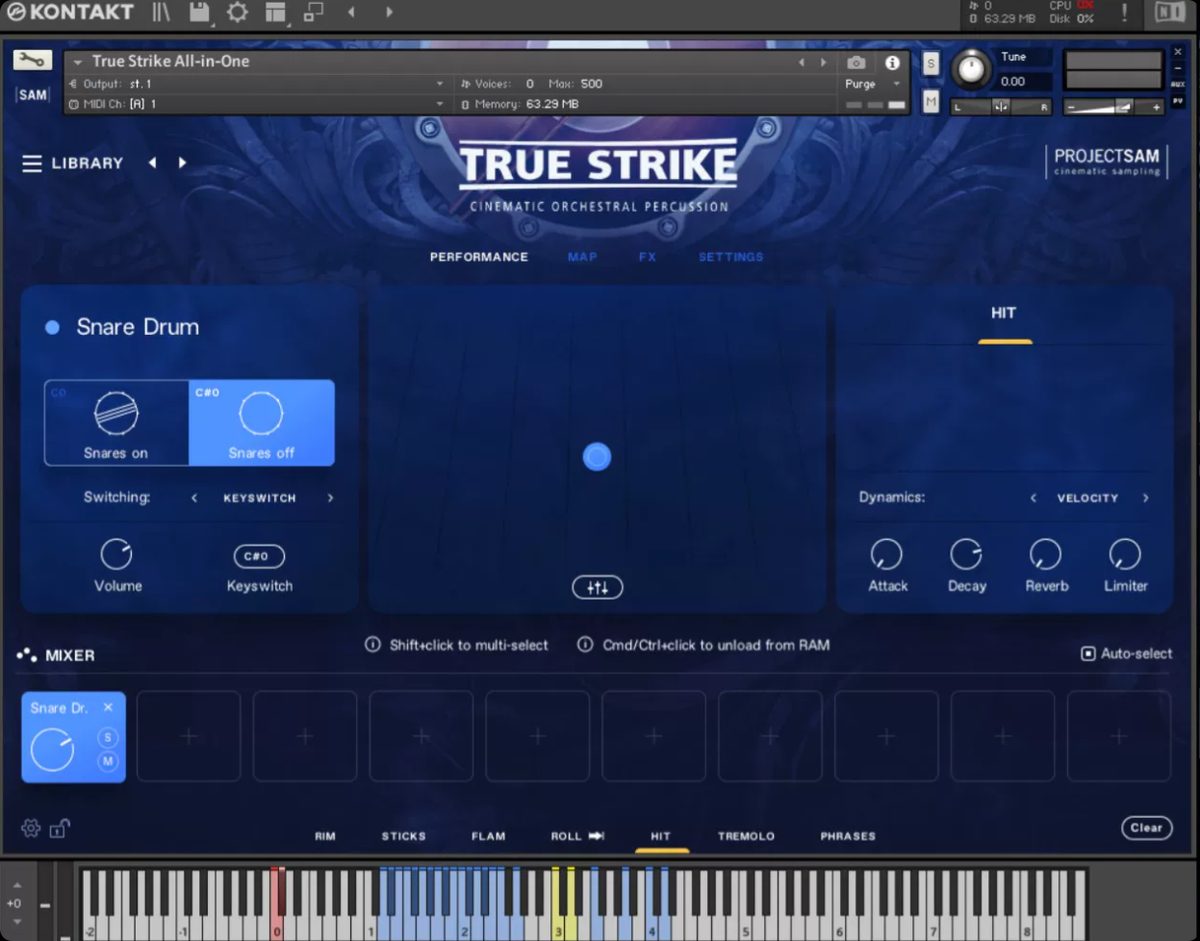Select the HIT tab in right panel
The image size is (1200, 941).
pos(1004,313)
